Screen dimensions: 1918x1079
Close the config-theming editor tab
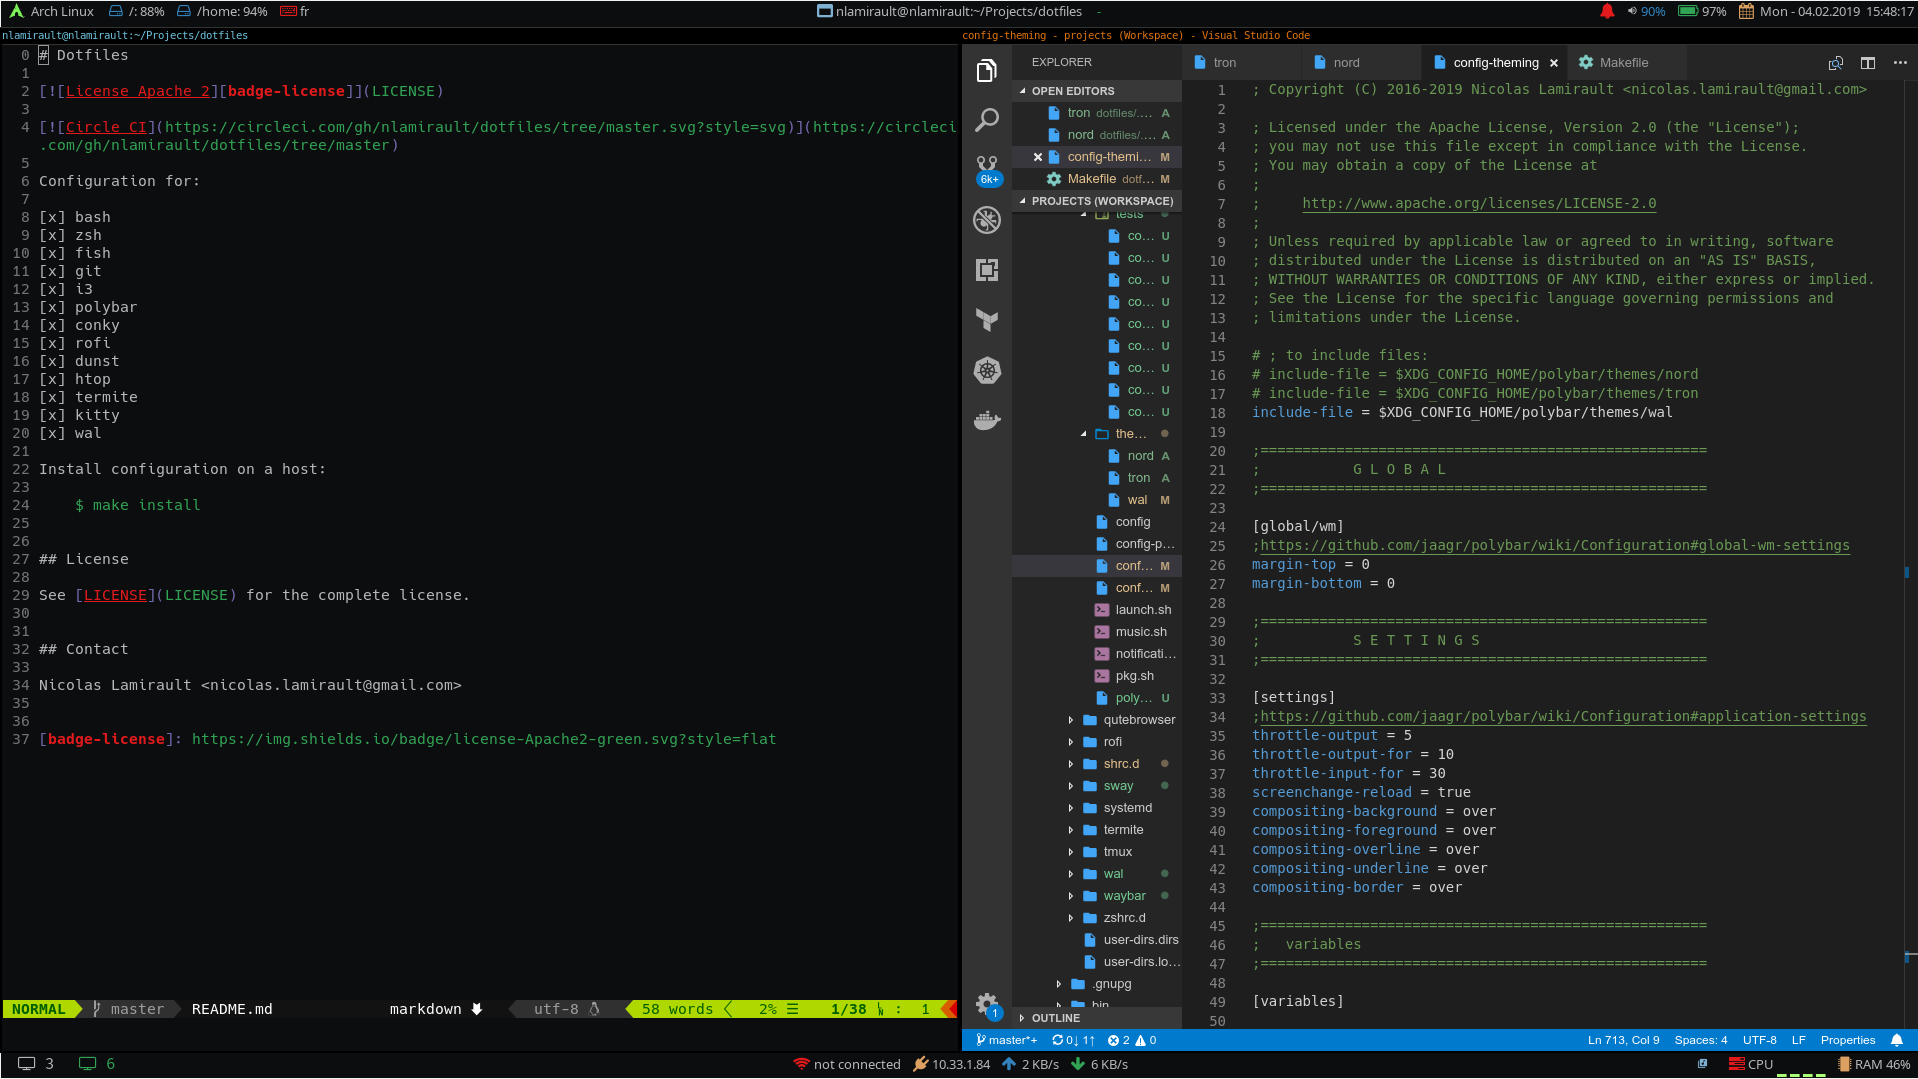pyautogui.click(x=1554, y=63)
